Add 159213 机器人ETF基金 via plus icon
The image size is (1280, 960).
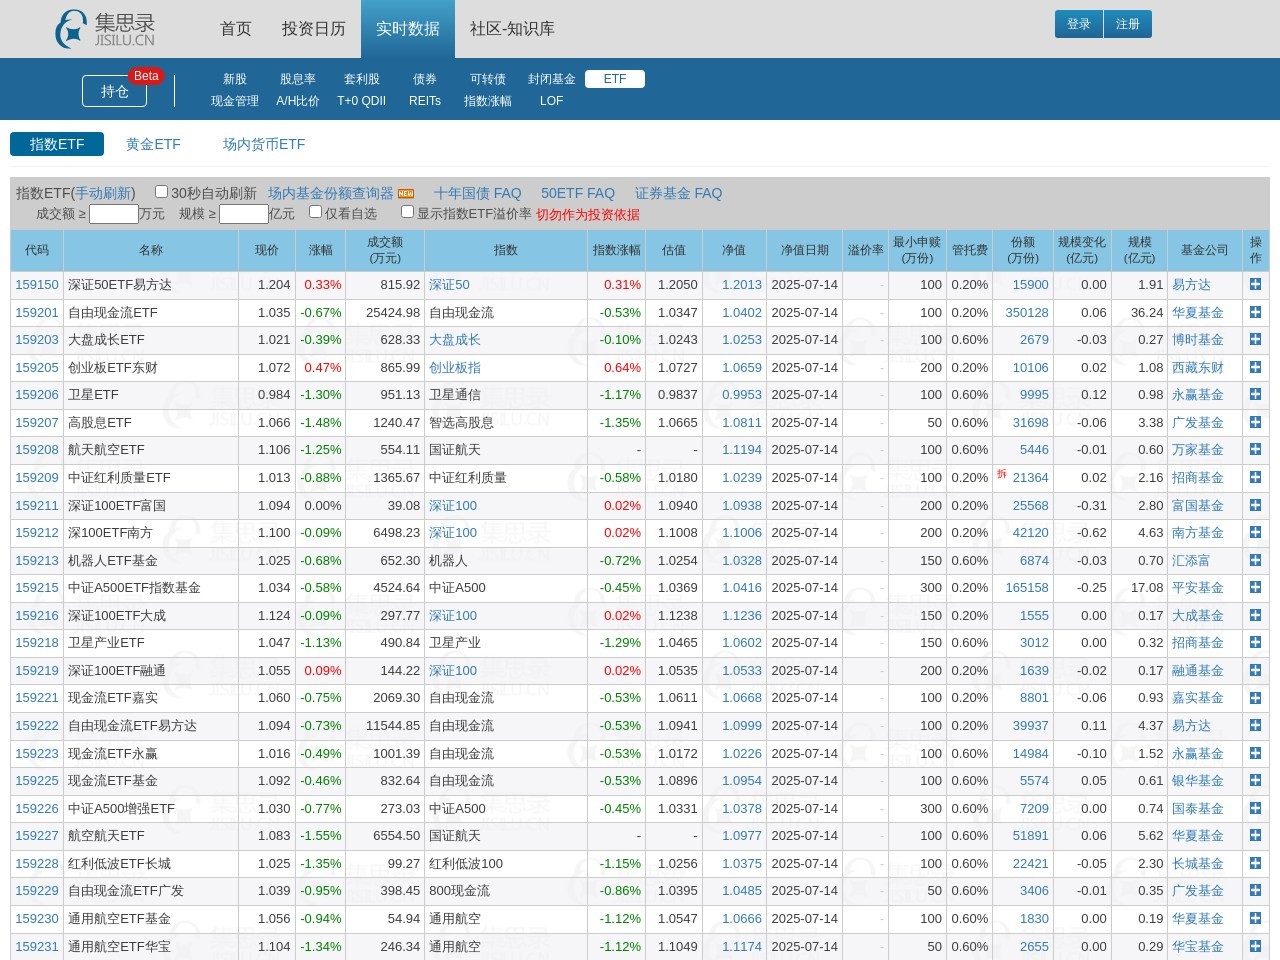click(1255, 561)
